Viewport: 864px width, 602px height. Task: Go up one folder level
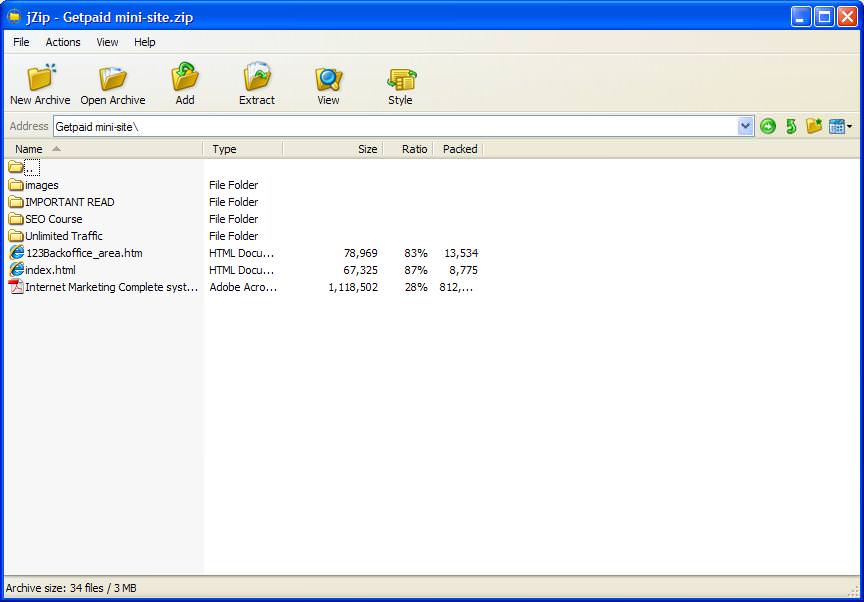click(789, 126)
